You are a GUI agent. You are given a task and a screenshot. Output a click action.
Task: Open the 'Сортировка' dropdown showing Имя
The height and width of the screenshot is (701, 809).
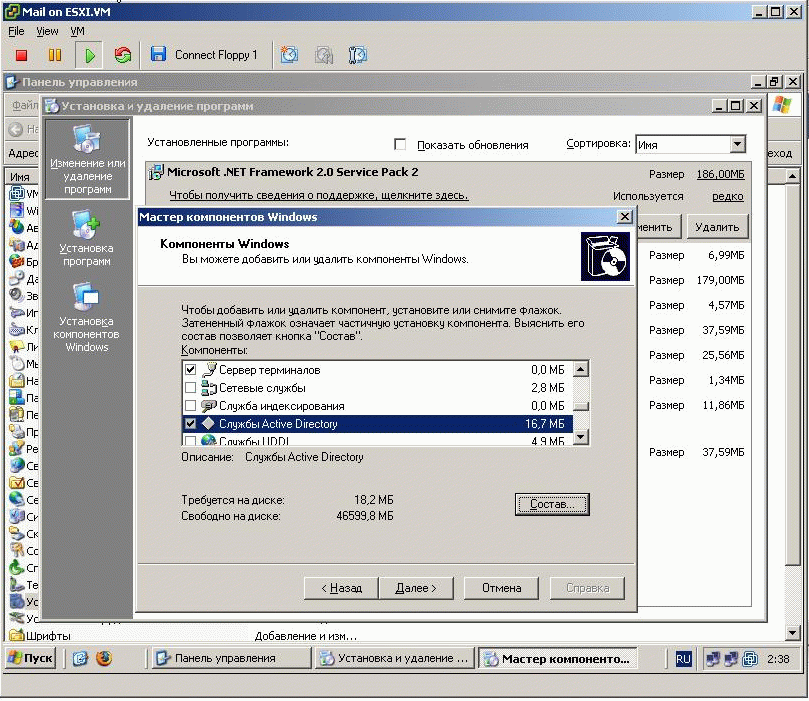click(738, 144)
